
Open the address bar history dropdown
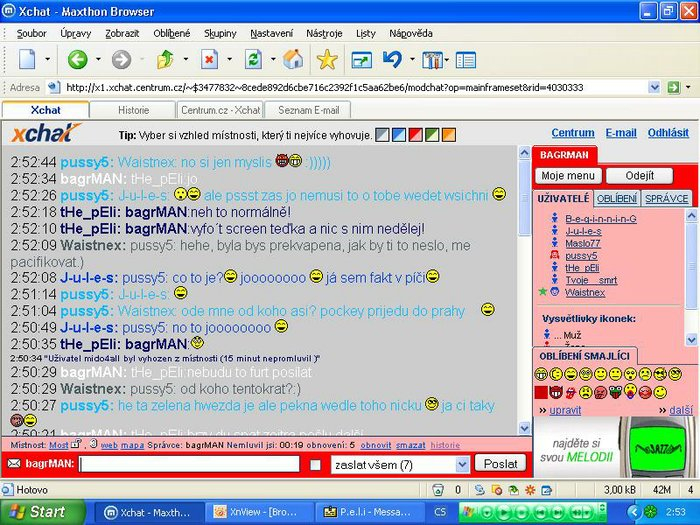click(654, 87)
